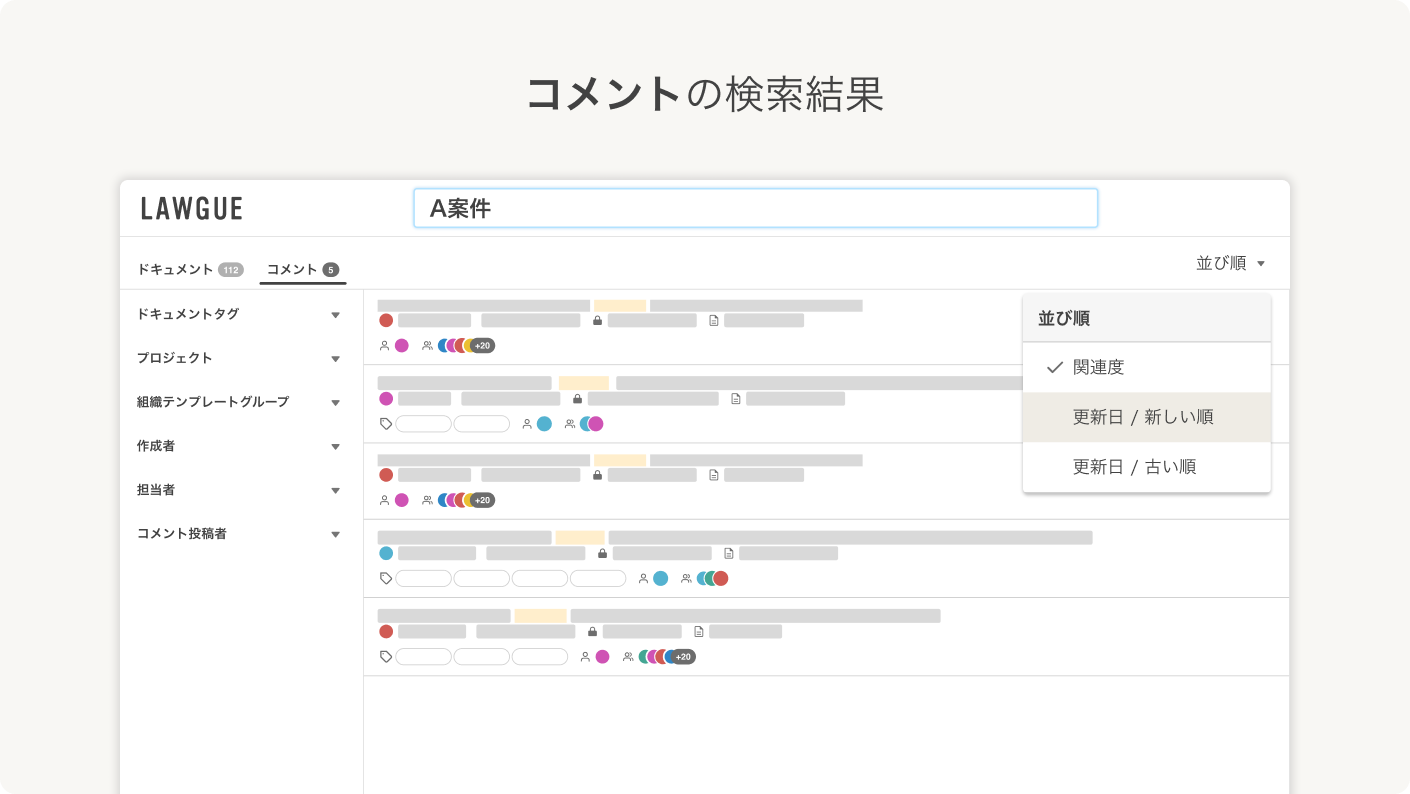The image size is (1410, 794).
Task: Click the group avatar icon in the first result
Action: pos(427,345)
